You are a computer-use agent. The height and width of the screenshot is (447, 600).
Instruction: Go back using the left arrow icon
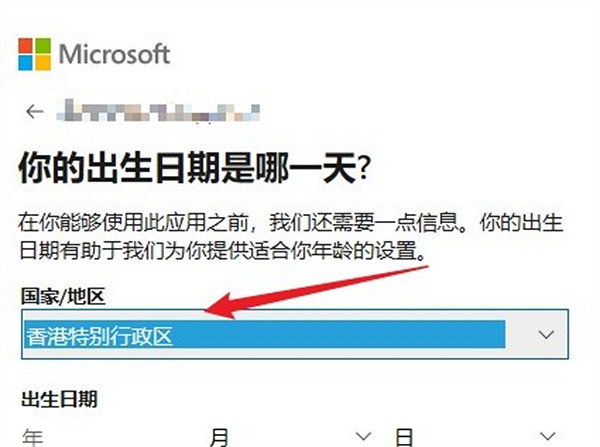tap(35, 112)
